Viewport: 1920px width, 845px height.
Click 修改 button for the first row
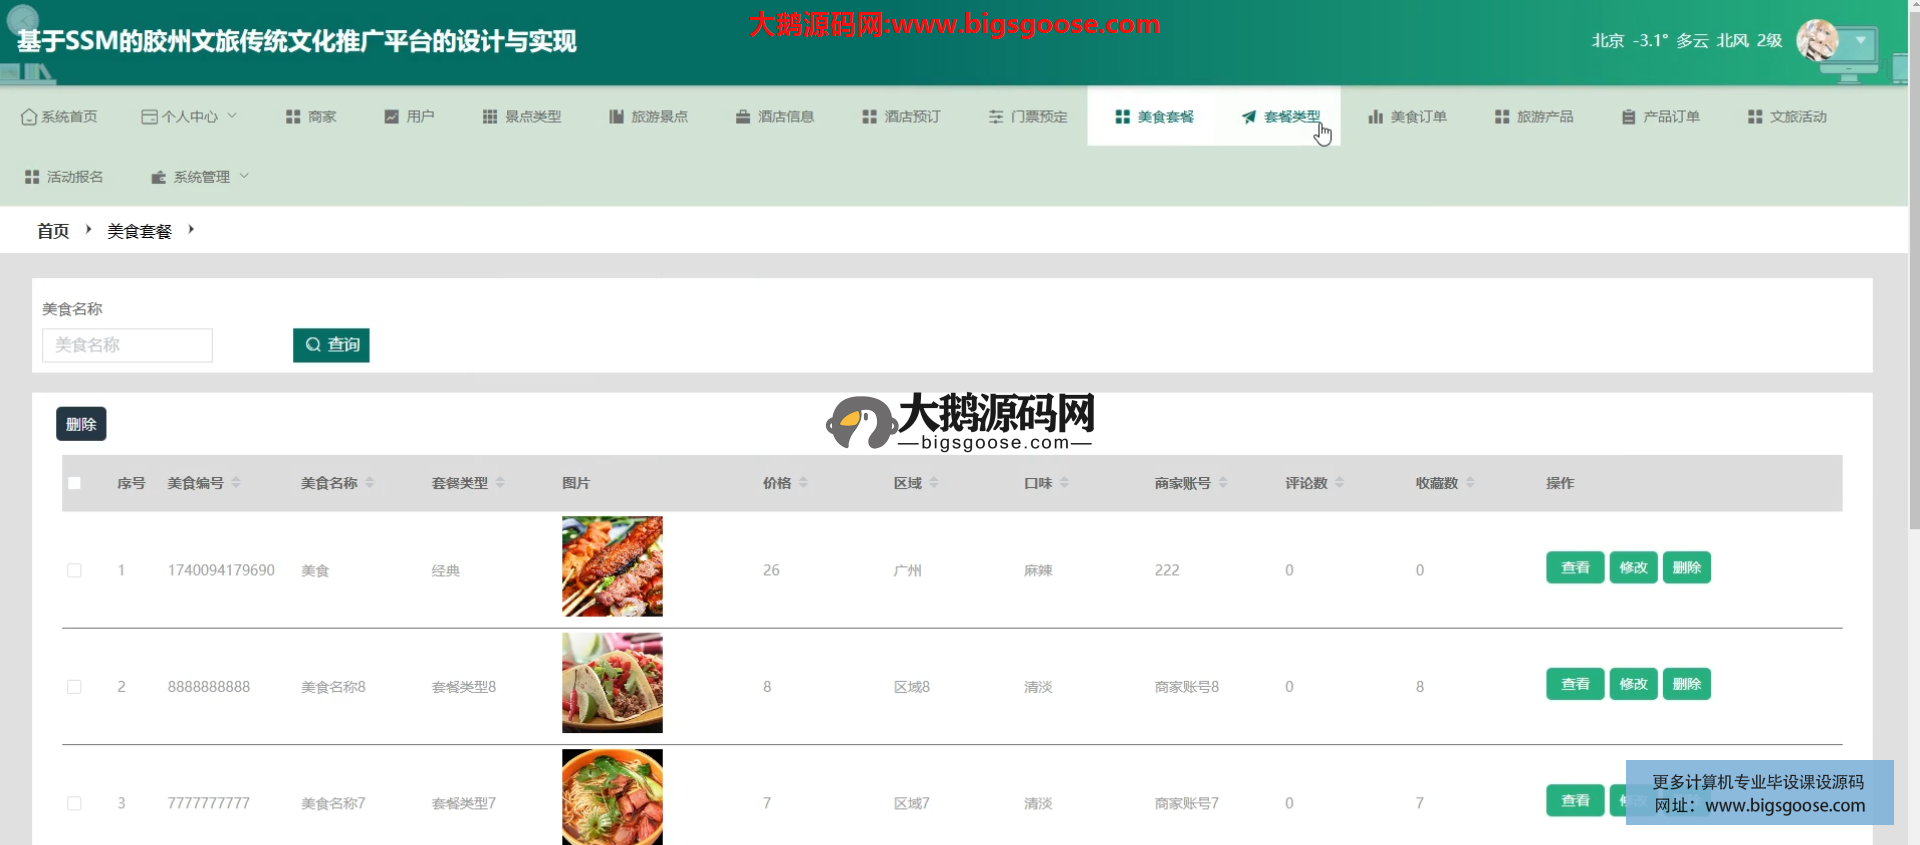tap(1633, 568)
